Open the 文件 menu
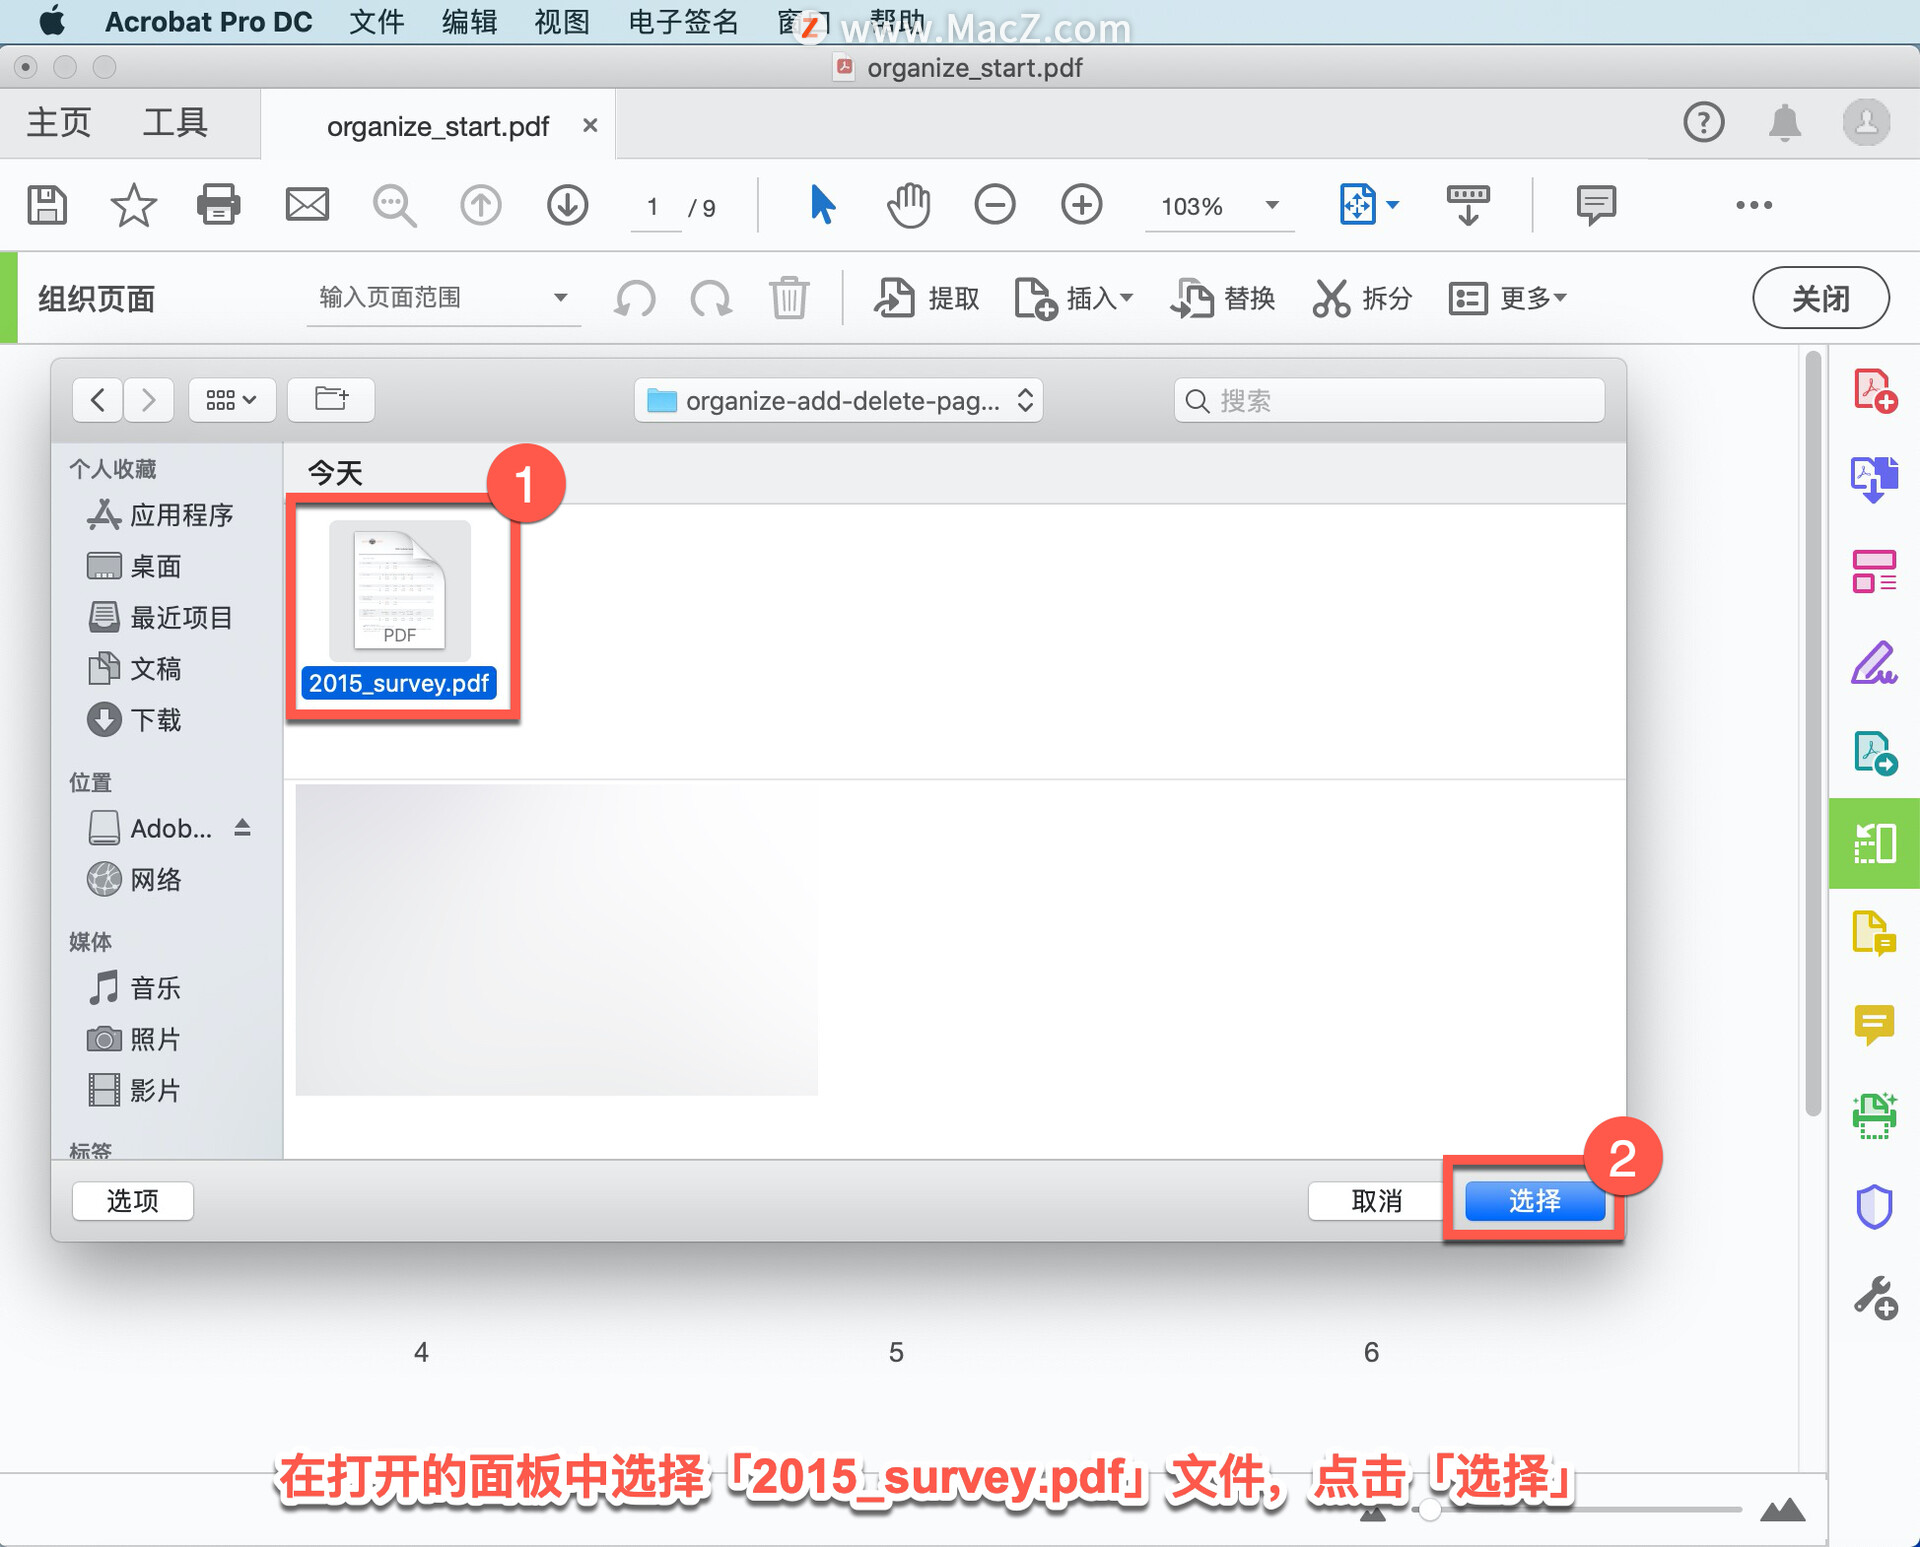Viewport: 1920px width, 1547px height. click(377, 21)
